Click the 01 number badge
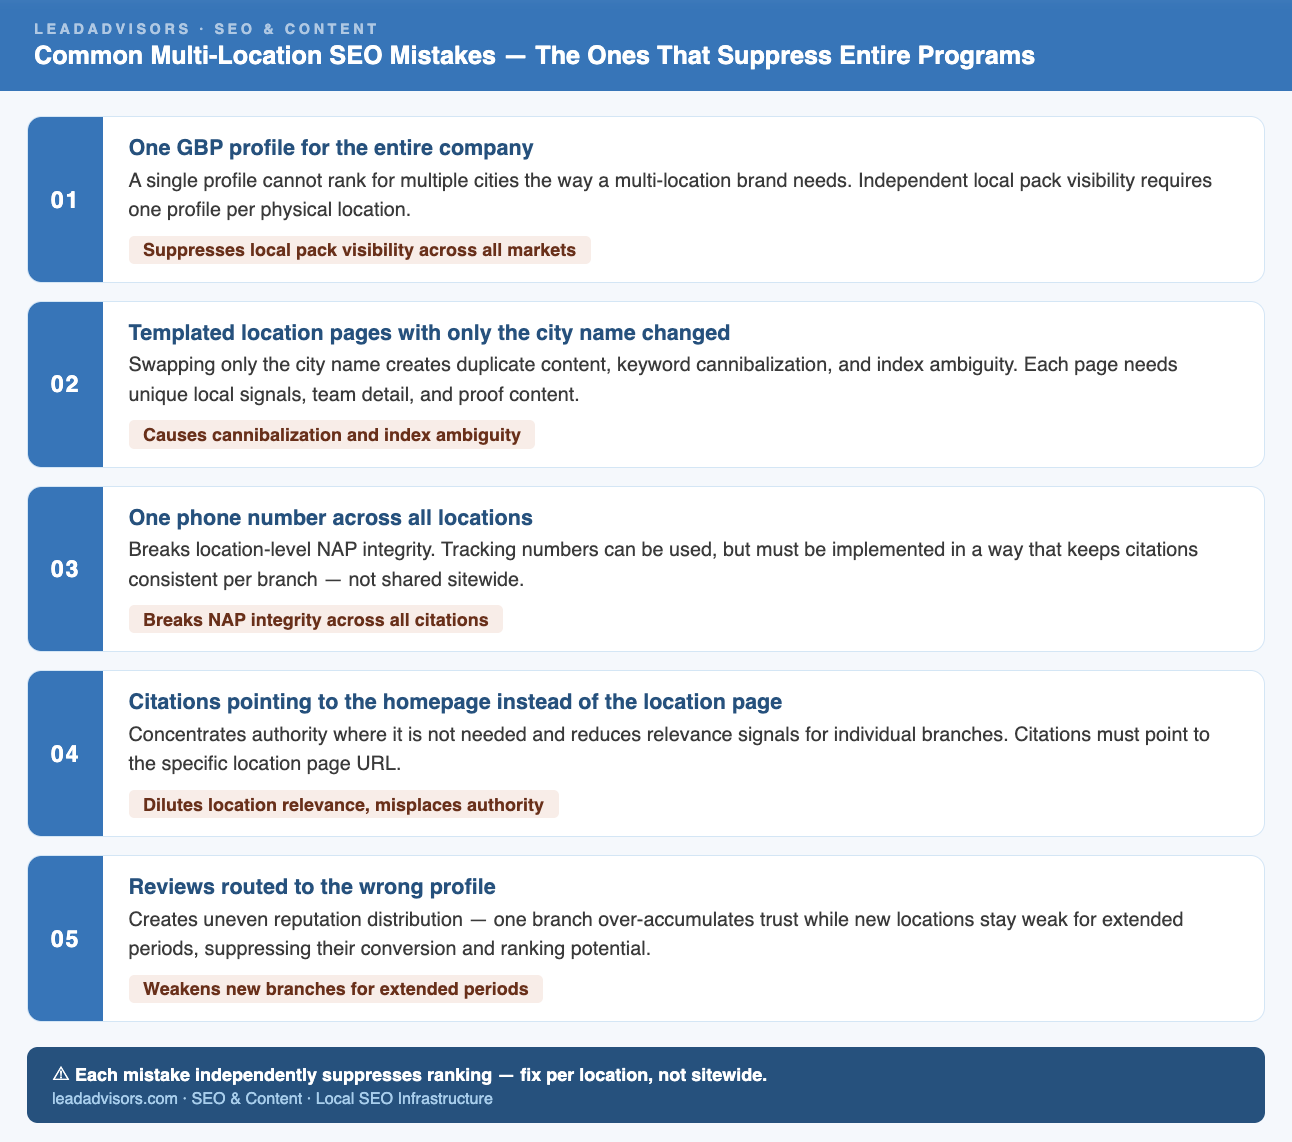This screenshot has width=1292, height=1142. coord(65,200)
